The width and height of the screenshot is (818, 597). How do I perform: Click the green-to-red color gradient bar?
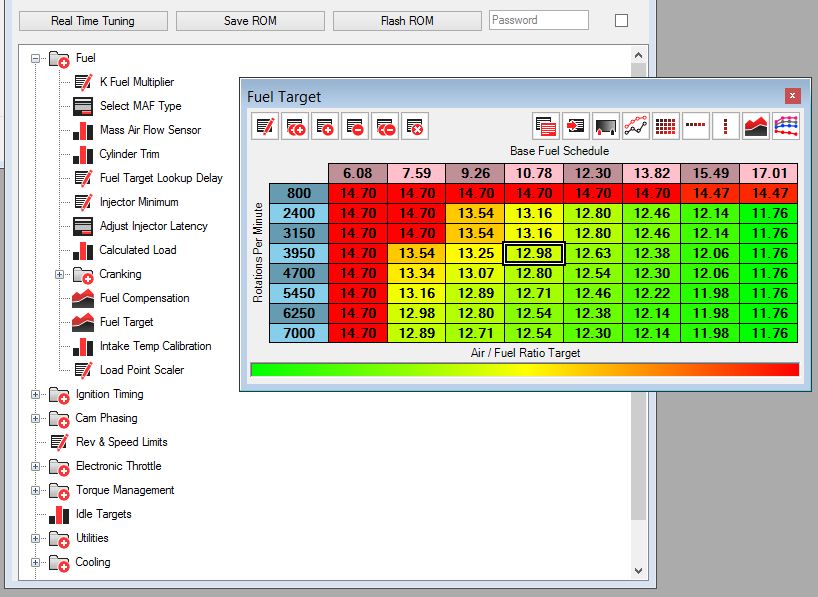coord(525,369)
